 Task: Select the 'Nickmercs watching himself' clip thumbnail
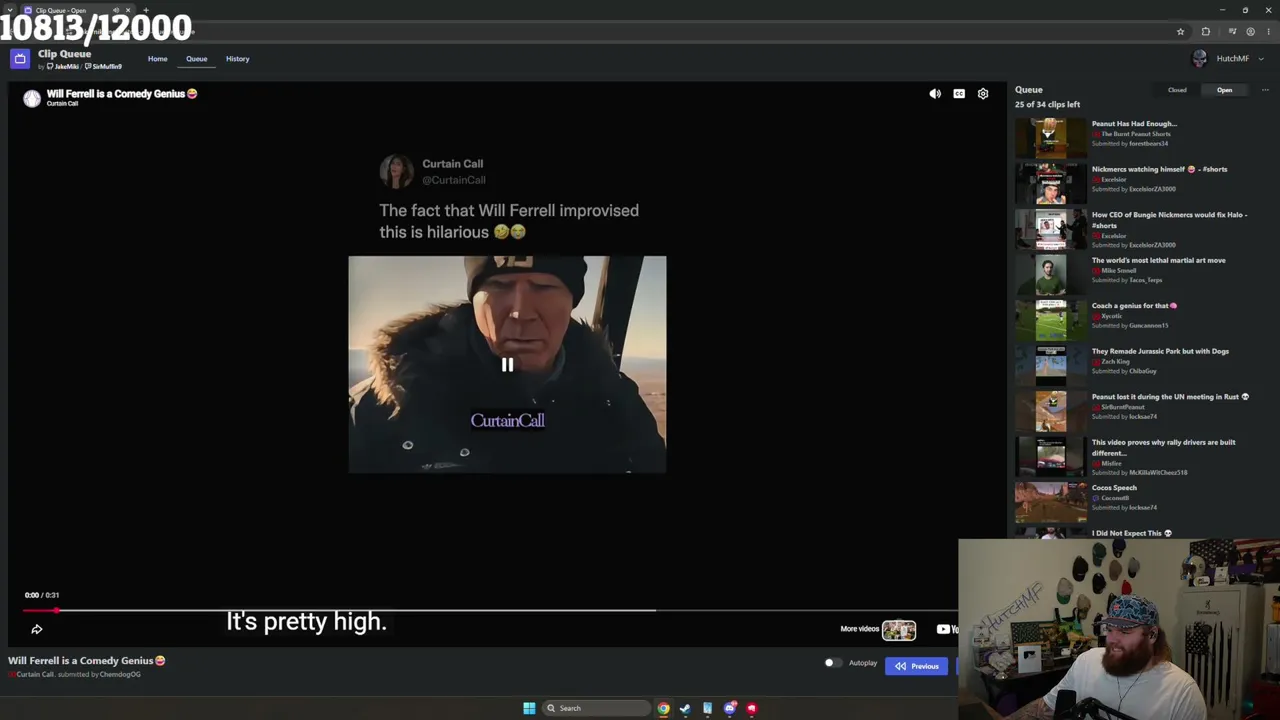(1051, 183)
